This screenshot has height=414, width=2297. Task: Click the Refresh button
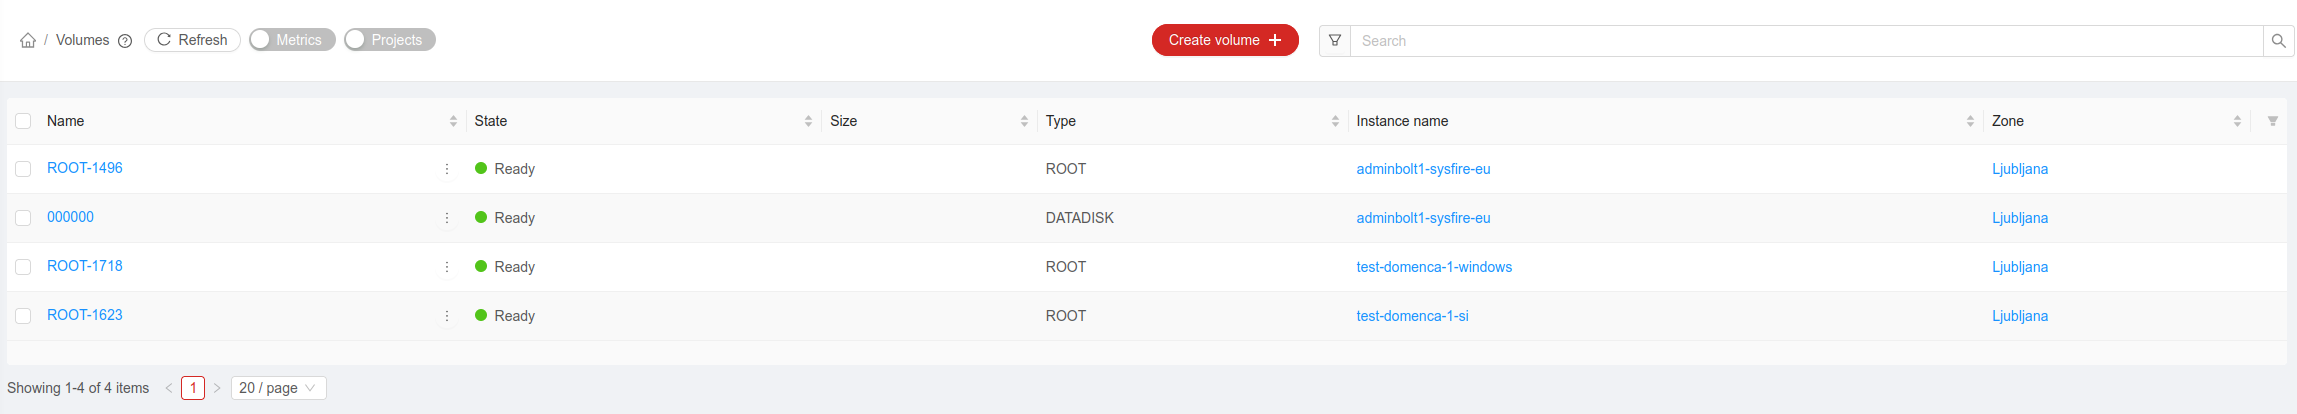click(x=192, y=40)
